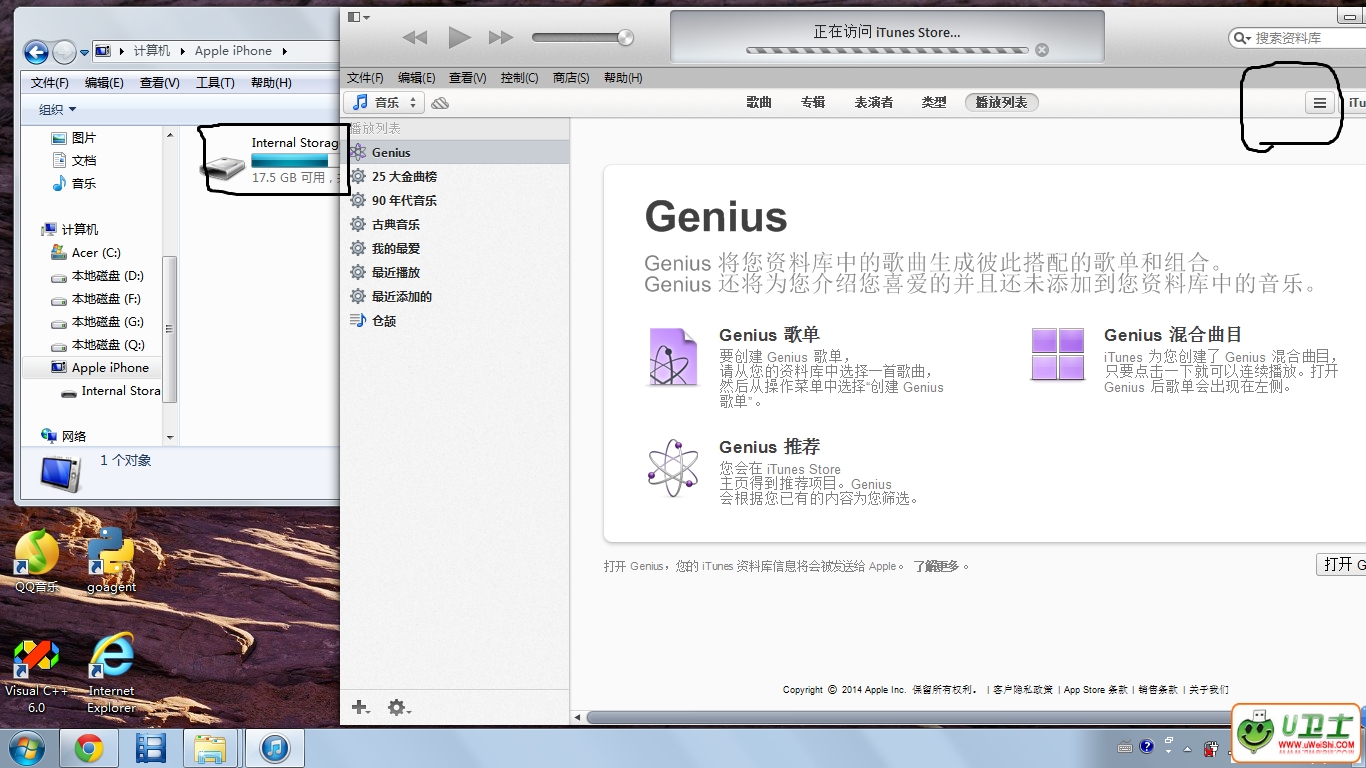This screenshot has height=768, width=1366.
Task: Select 本地磁盘 (G:) in Explorer tree
Action: 97,322
